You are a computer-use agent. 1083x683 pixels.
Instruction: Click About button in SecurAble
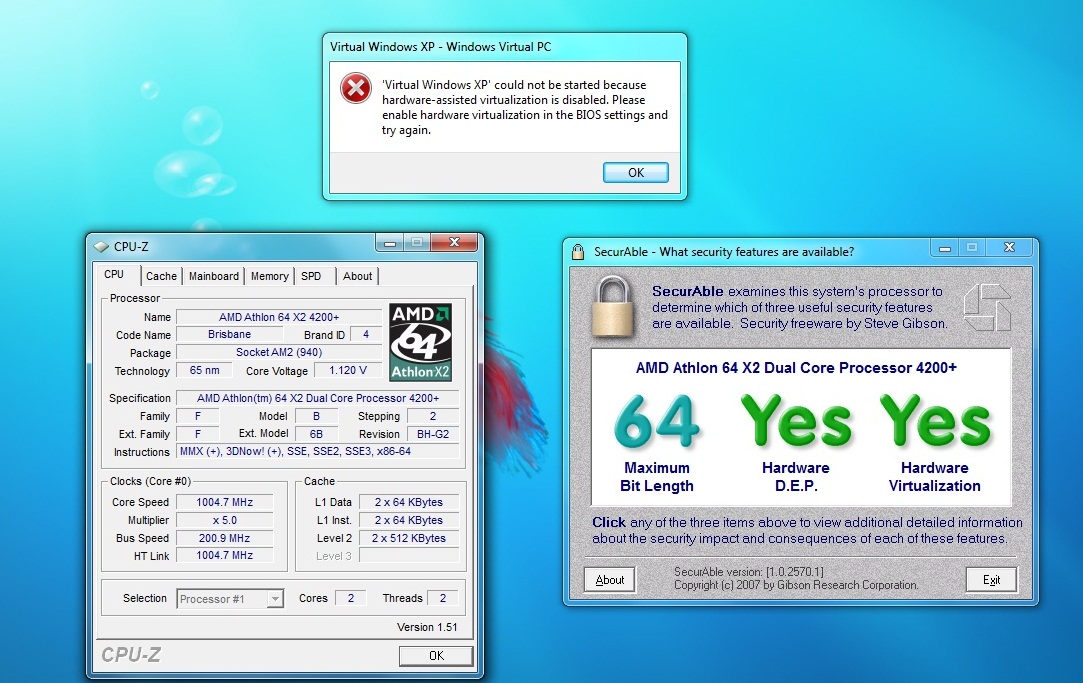click(x=610, y=580)
